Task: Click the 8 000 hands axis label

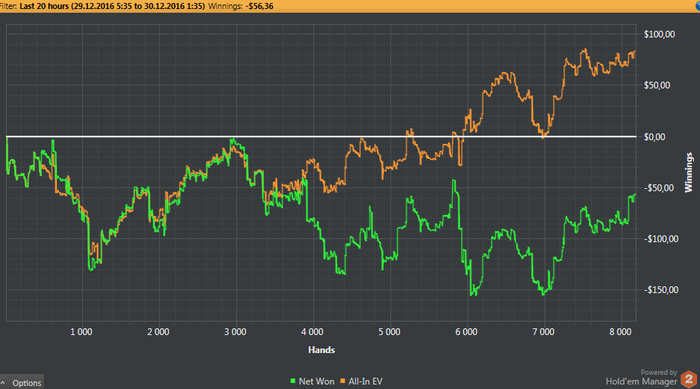Action: [x=621, y=332]
